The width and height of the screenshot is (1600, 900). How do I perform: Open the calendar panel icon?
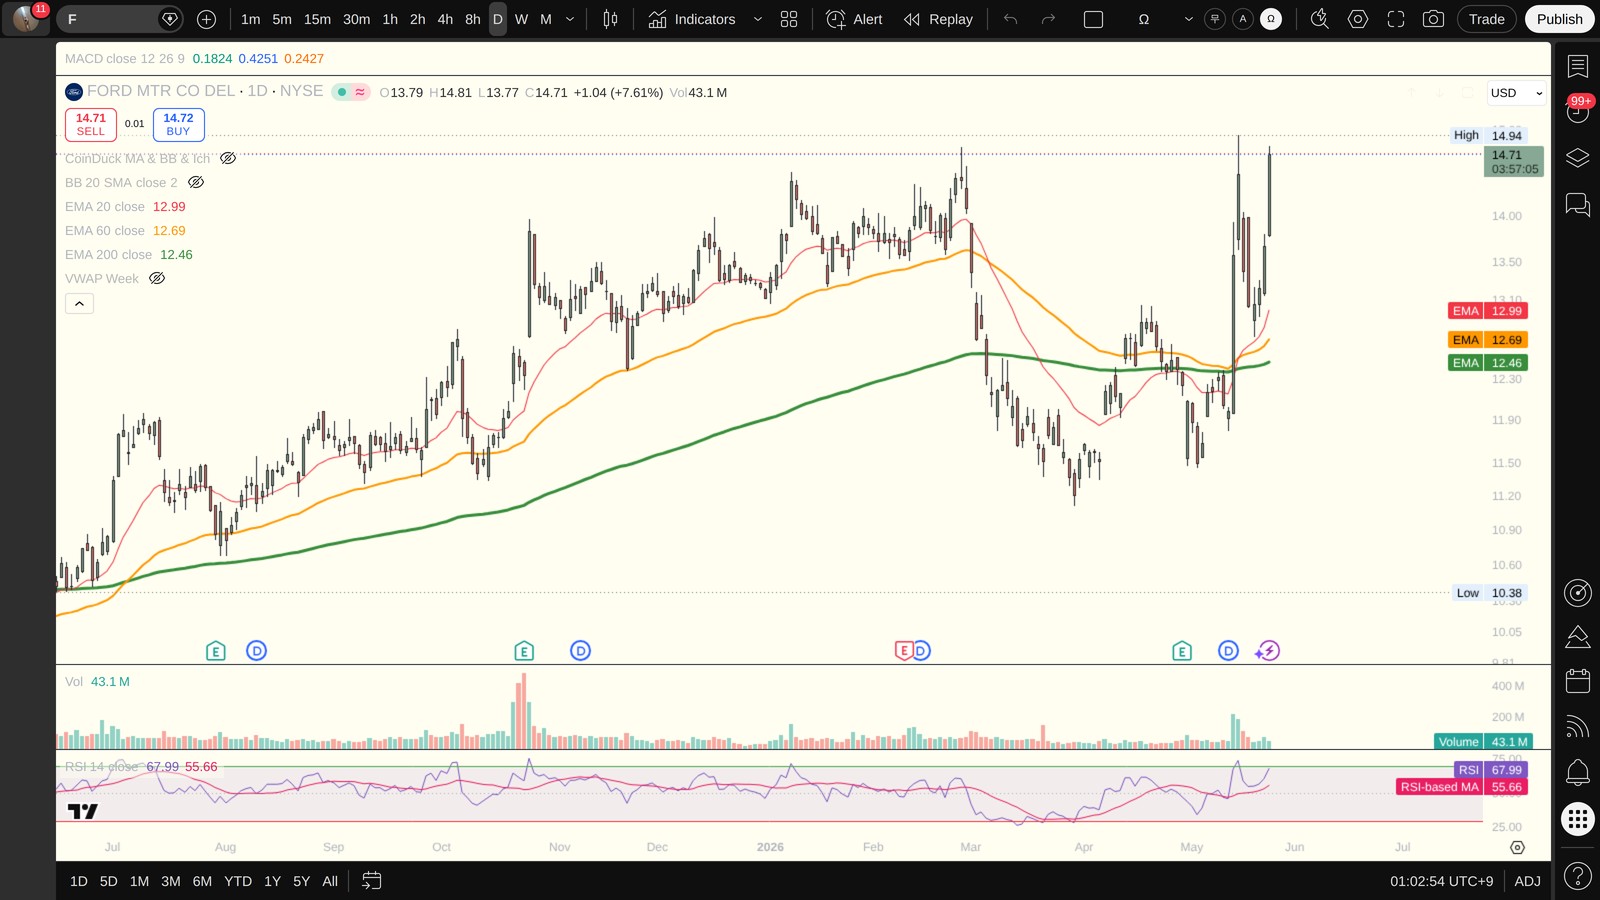pyautogui.click(x=1578, y=681)
